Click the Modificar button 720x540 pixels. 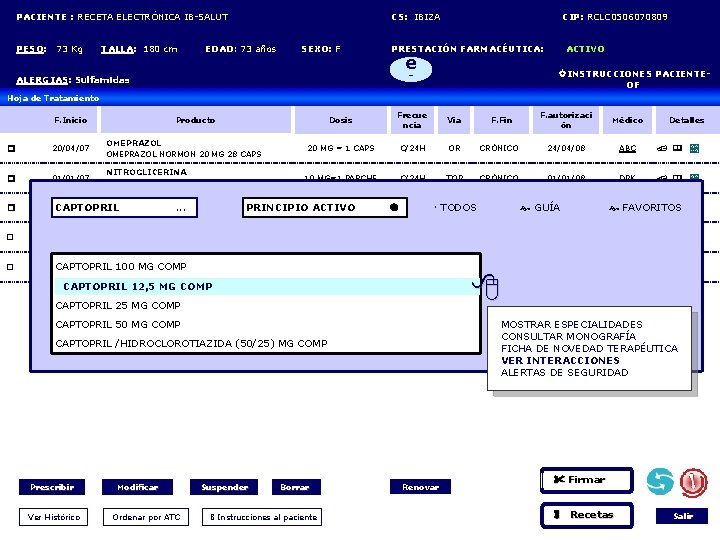[x=137, y=487]
